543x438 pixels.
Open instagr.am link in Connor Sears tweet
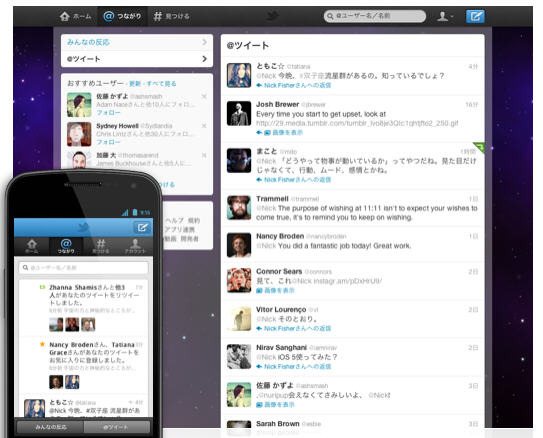[347, 281]
